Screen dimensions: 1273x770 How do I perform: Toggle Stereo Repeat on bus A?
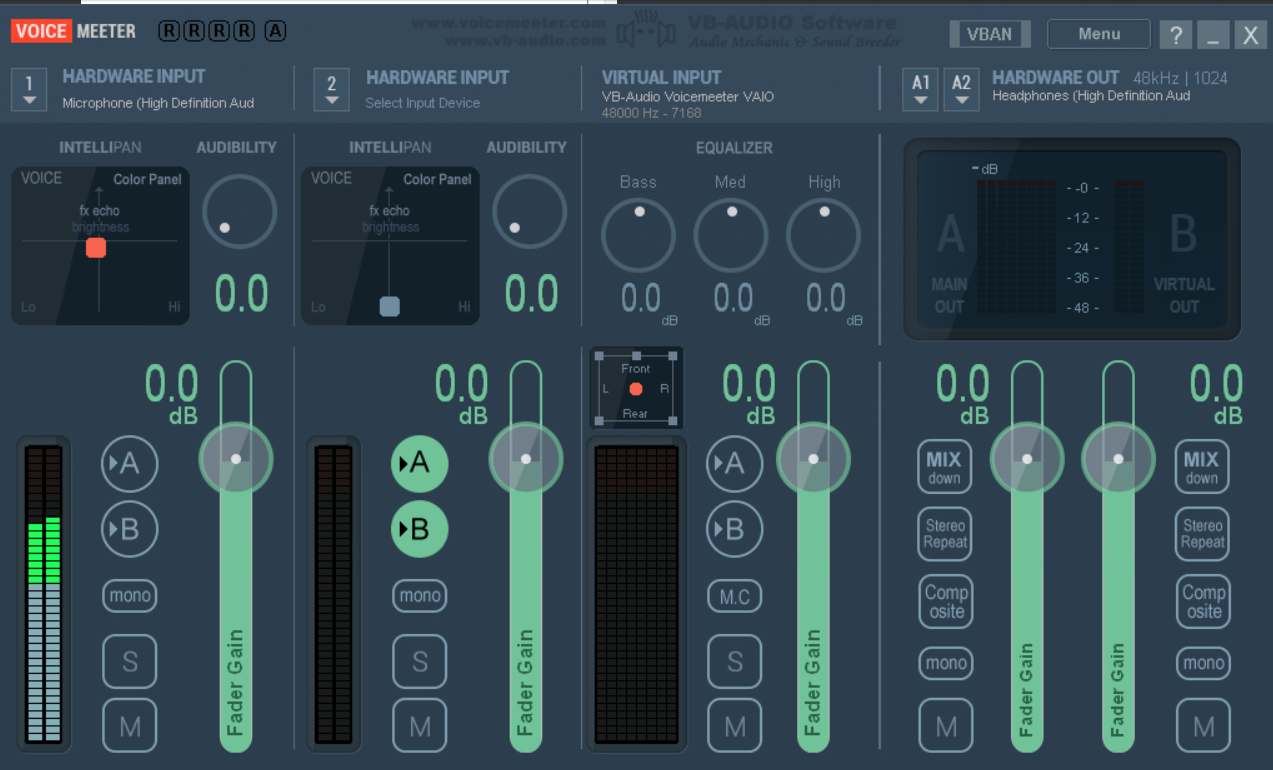tap(945, 534)
